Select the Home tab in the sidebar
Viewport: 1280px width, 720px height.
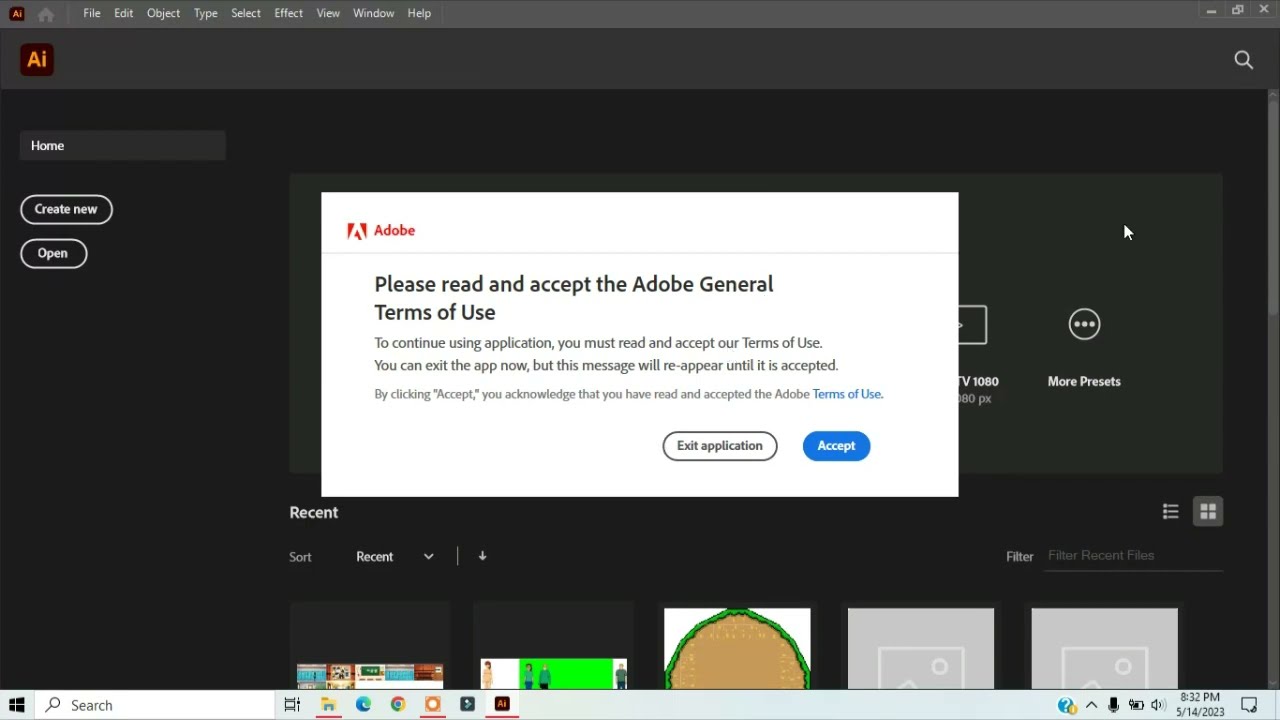[123, 146]
